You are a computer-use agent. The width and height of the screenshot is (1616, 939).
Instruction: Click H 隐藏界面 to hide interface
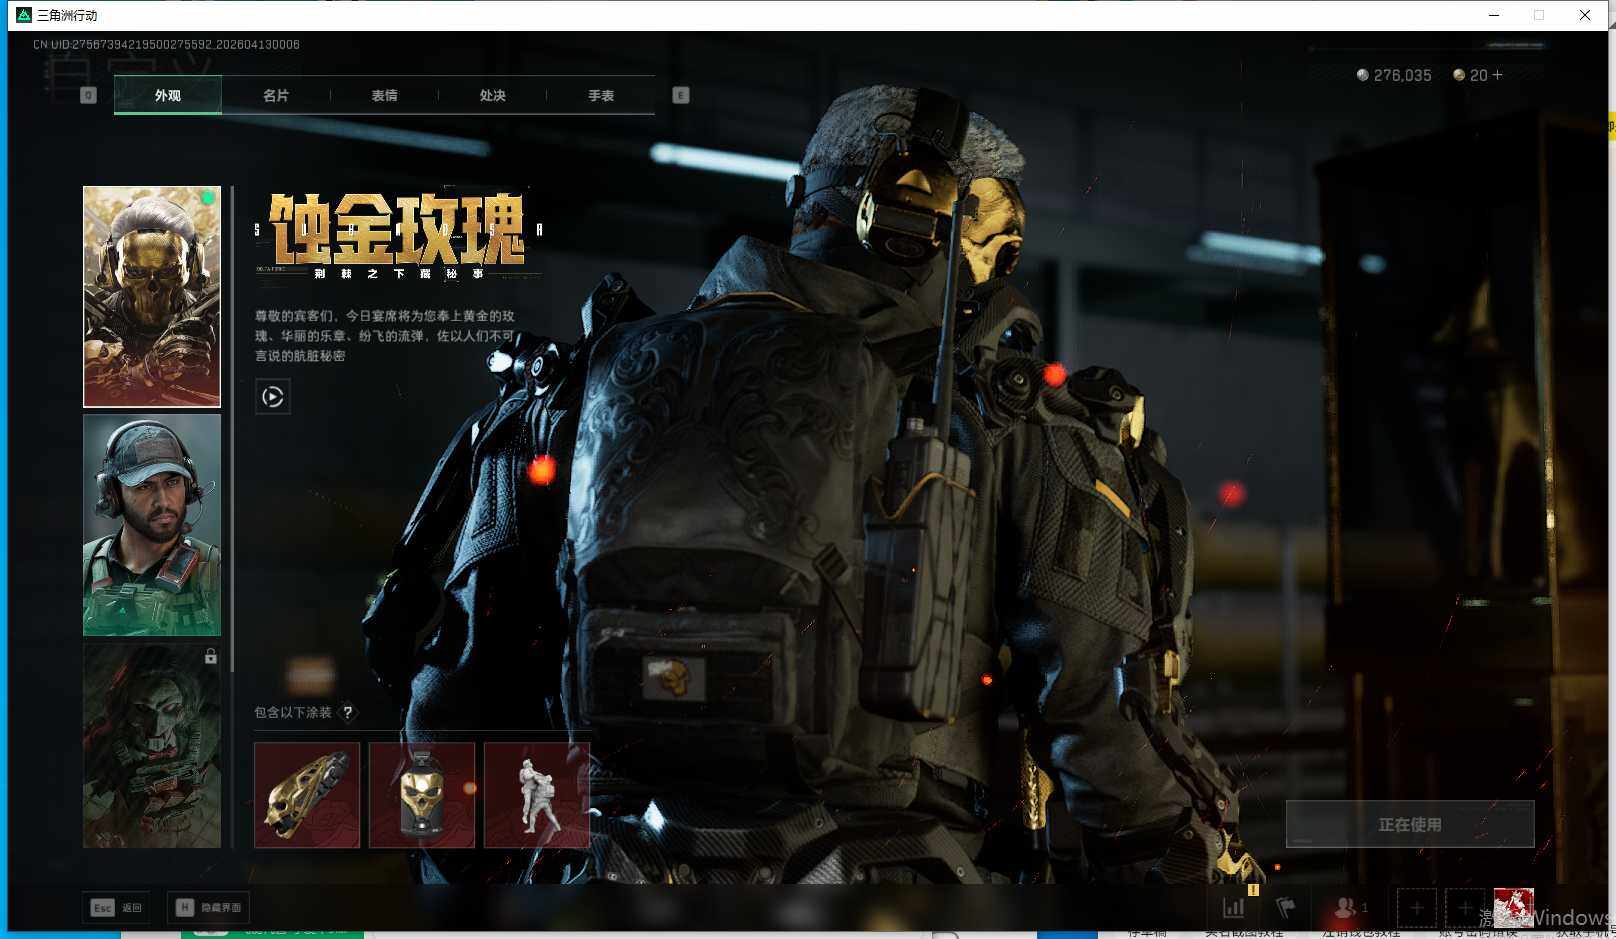208,908
